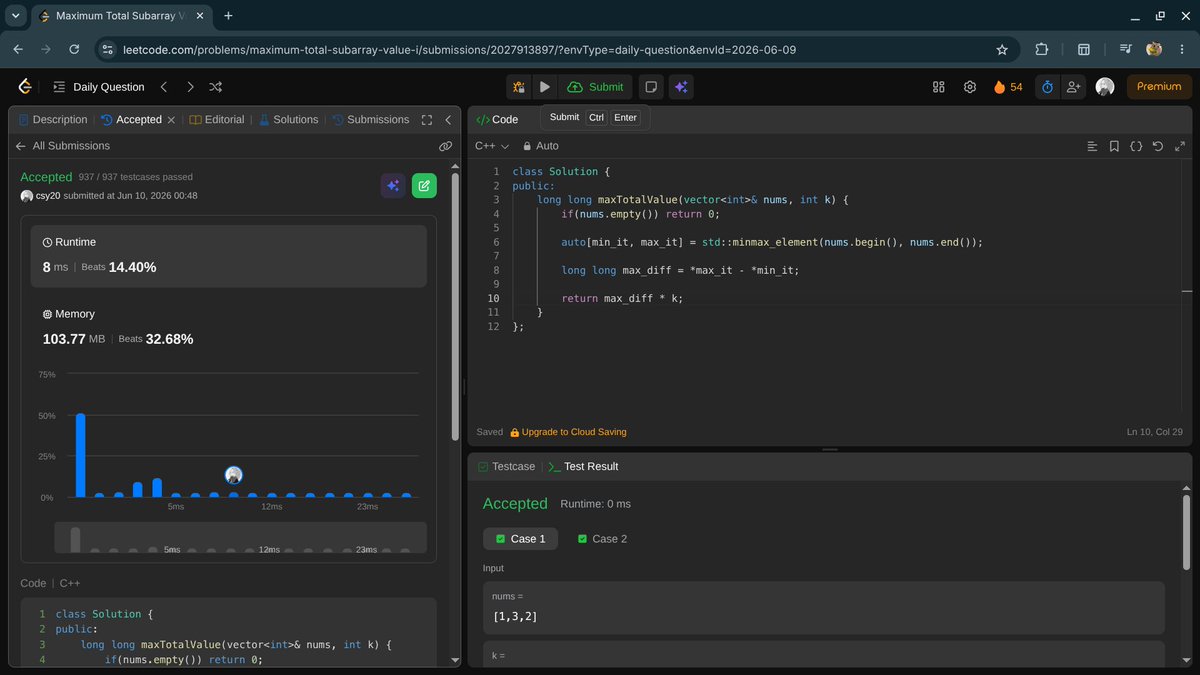This screenshot has height=675, width=1200.
Task: Collapse the left panel with chevron
Action: click(x=448, y=120)
